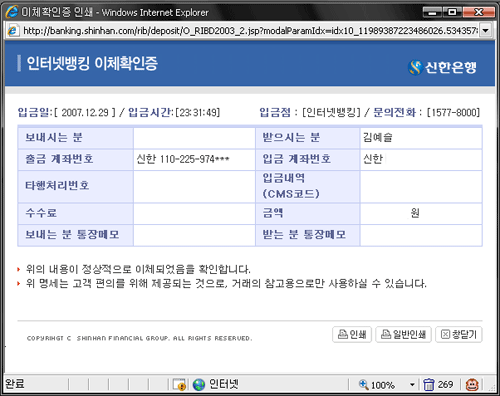
Task: Click the popup blocker icon in status bar
Action: click(x=179, y=384)
